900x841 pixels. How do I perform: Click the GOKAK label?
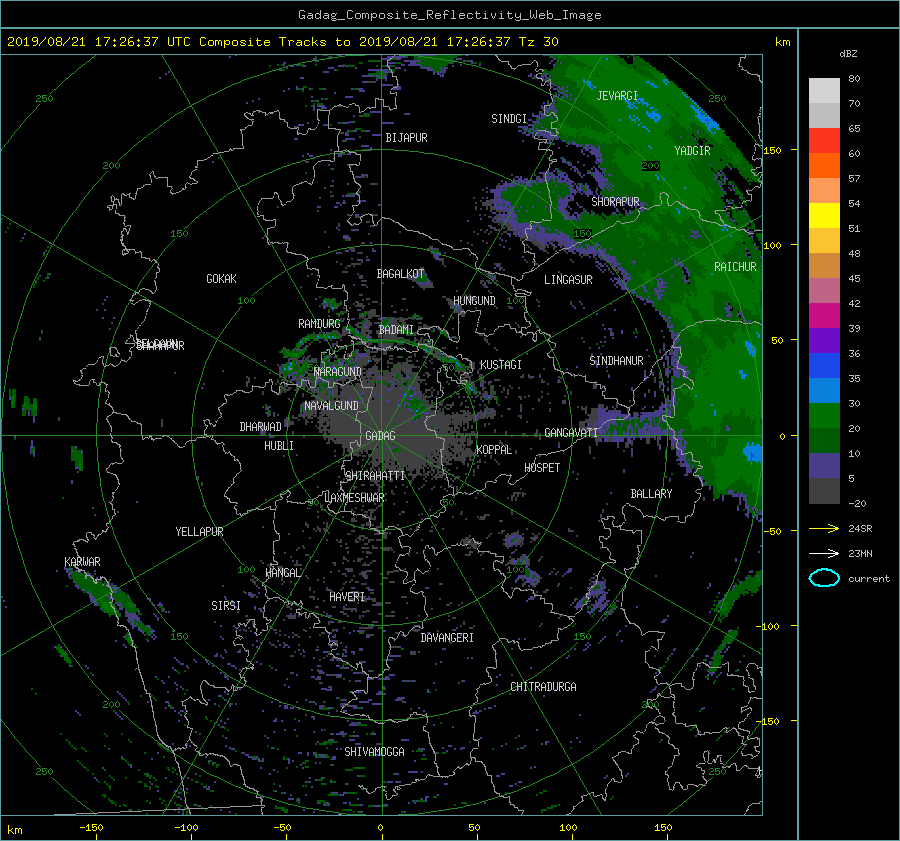click(221, 279)
